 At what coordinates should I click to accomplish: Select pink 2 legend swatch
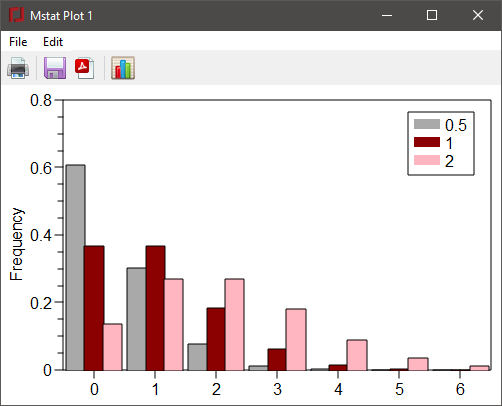point(427,160)
